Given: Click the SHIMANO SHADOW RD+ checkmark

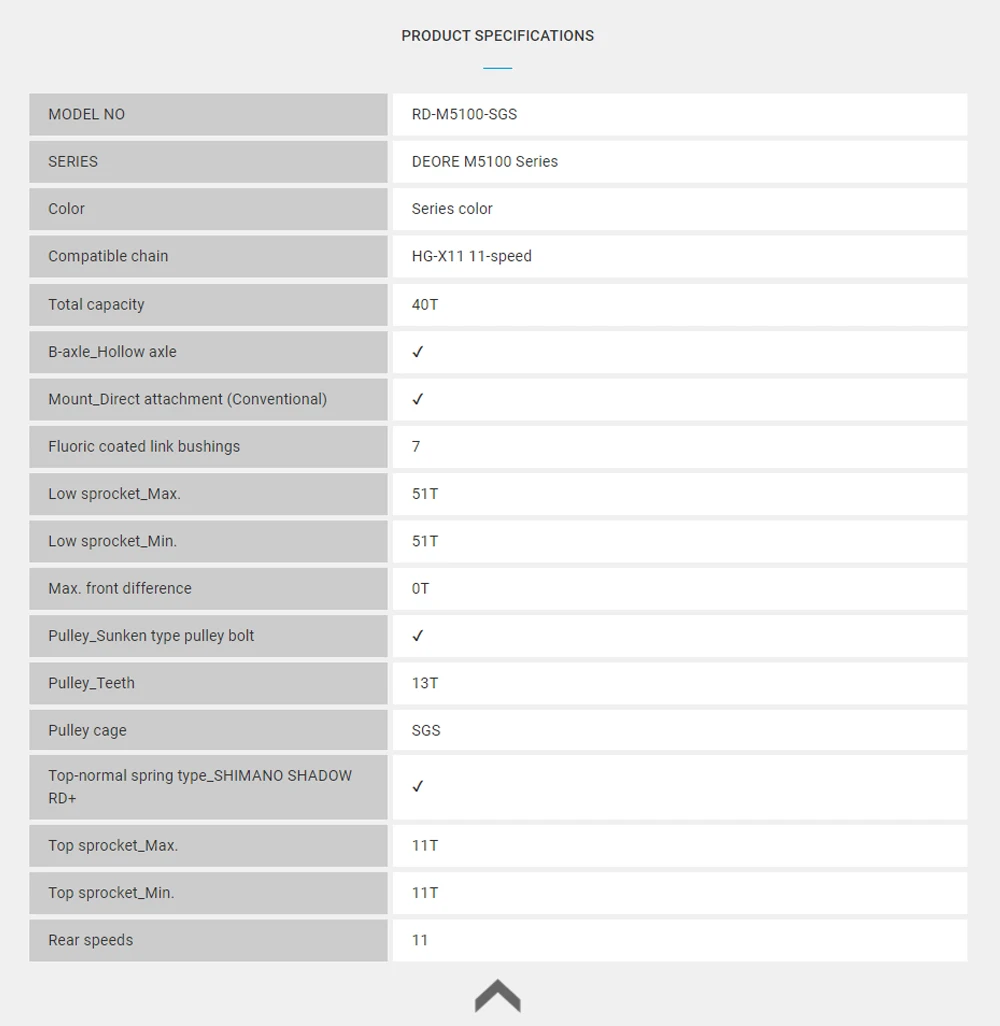Looking at the screenshot, I should [418, 787].
